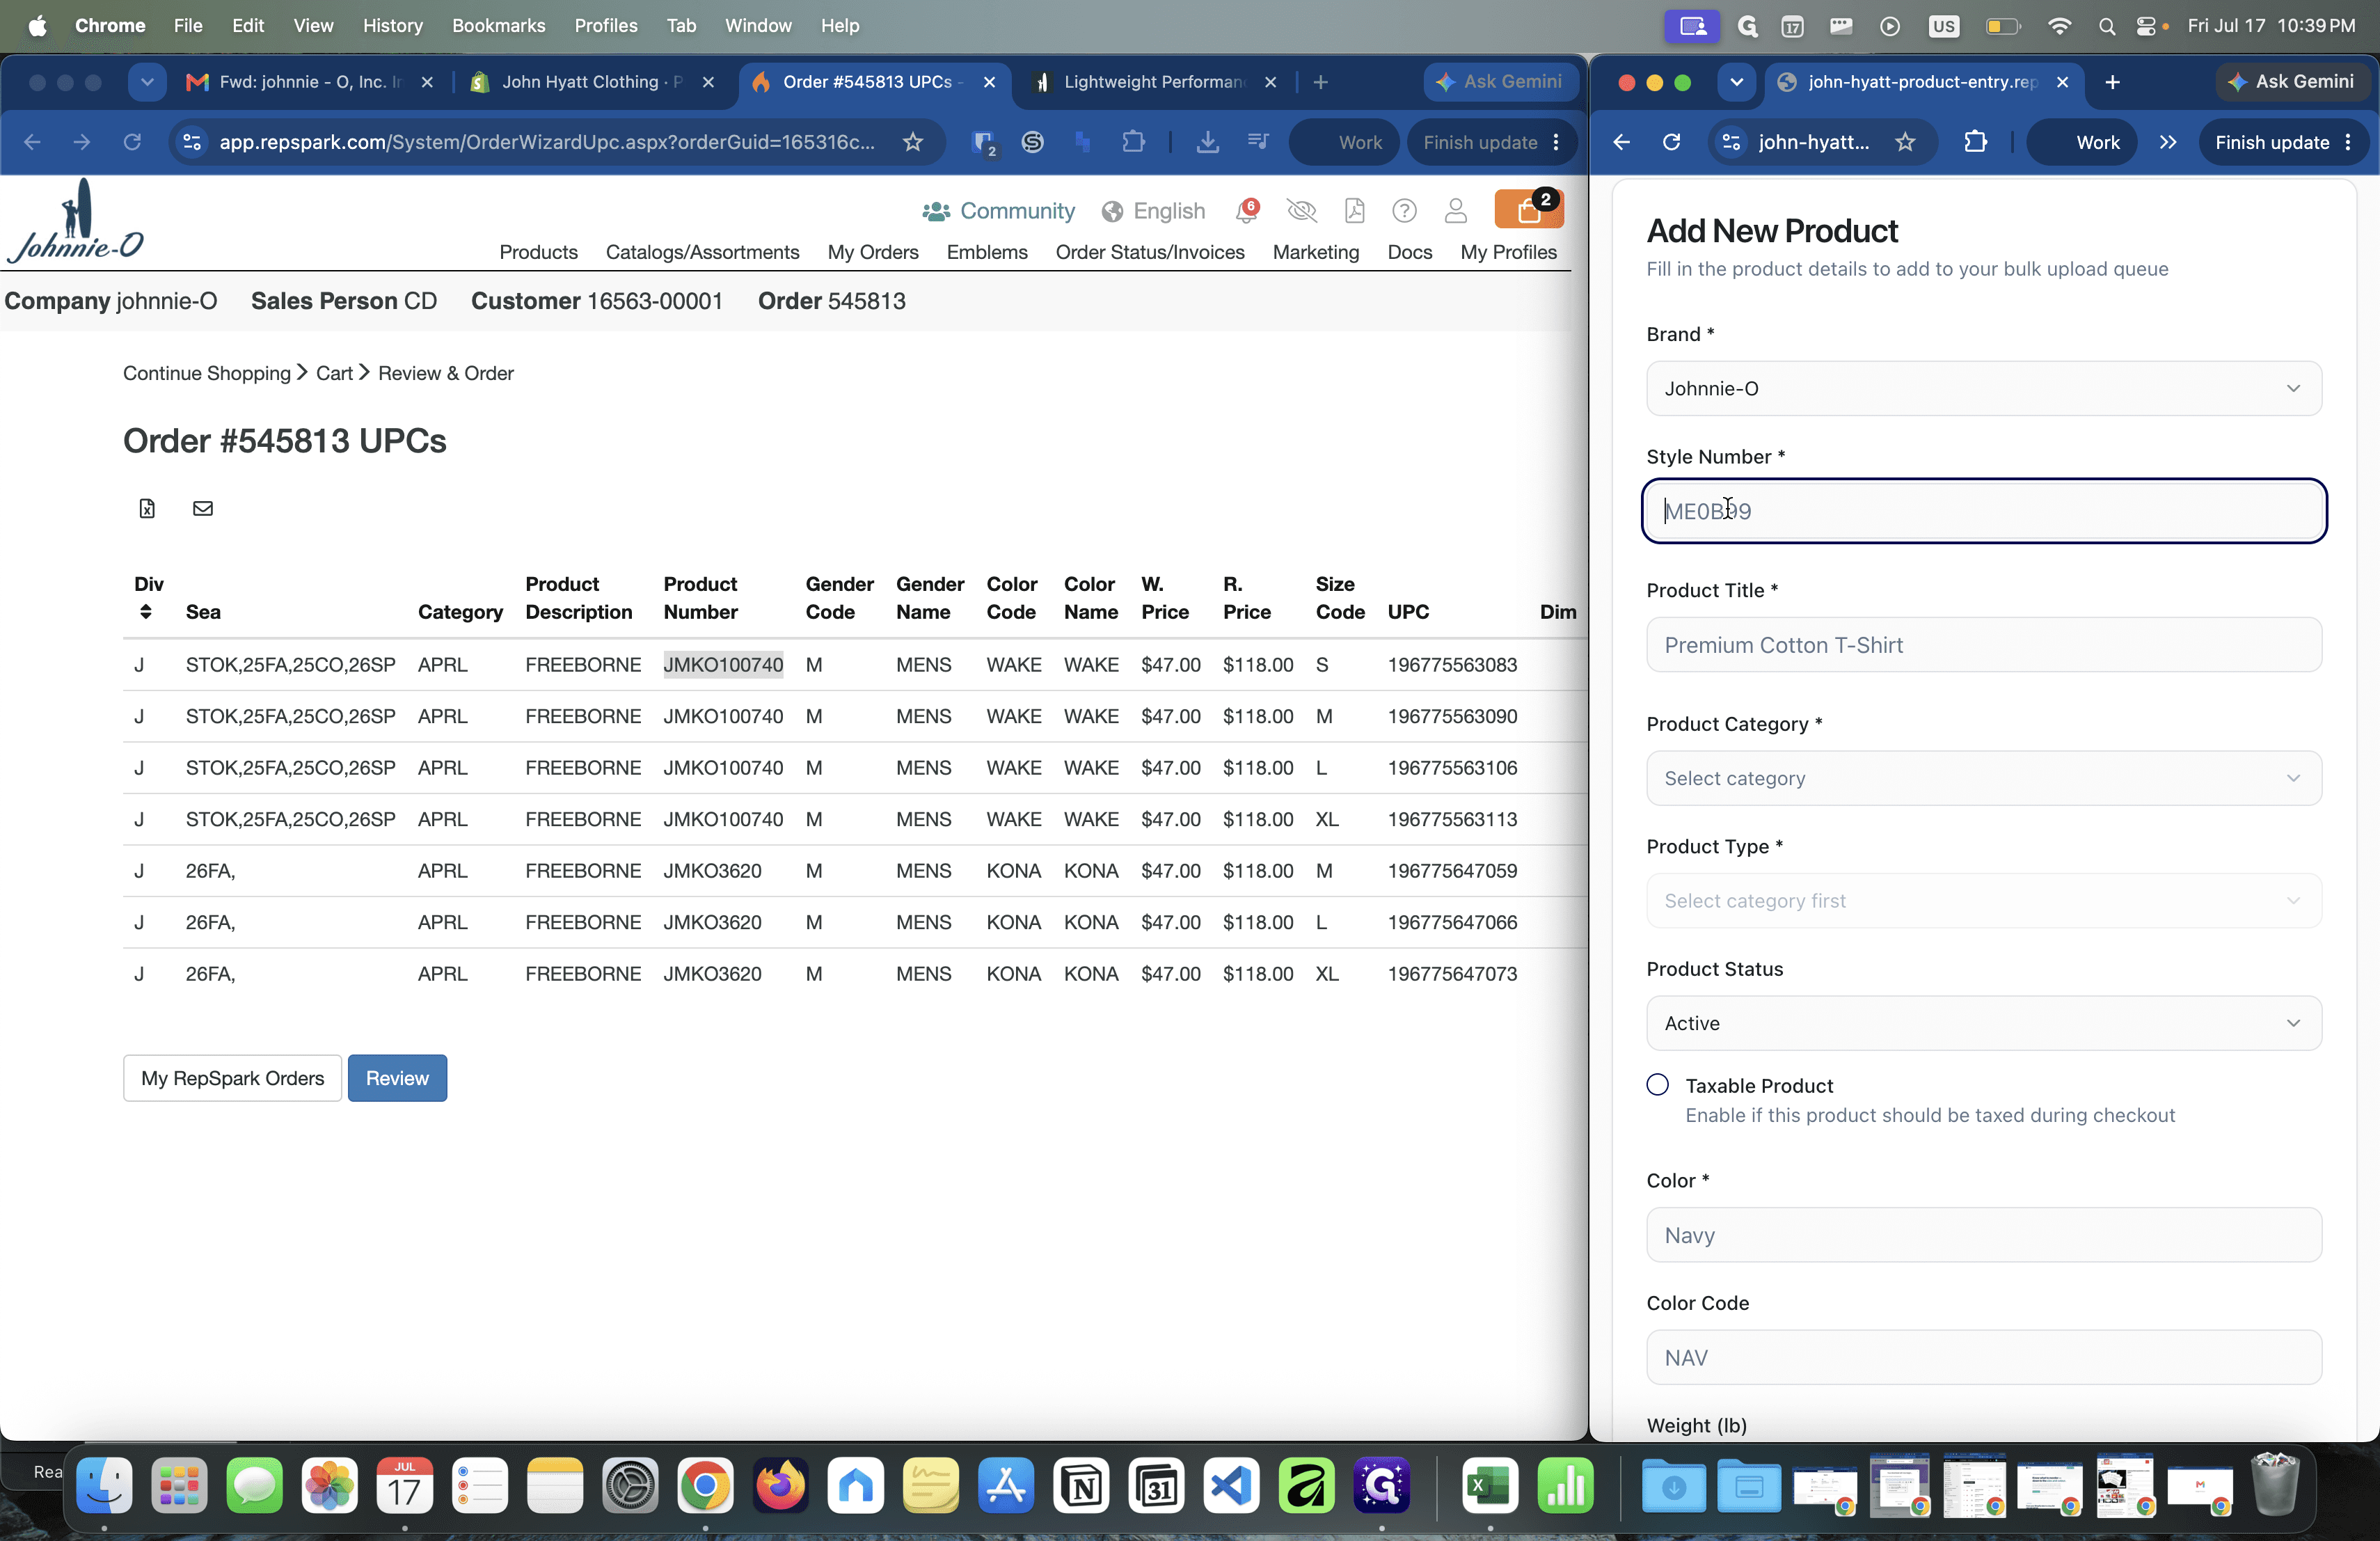Expand the Brand dropdown showing Johnnie-O
The image size is (2380, 1541).
pyautogui.click(x=1983, y=388)
